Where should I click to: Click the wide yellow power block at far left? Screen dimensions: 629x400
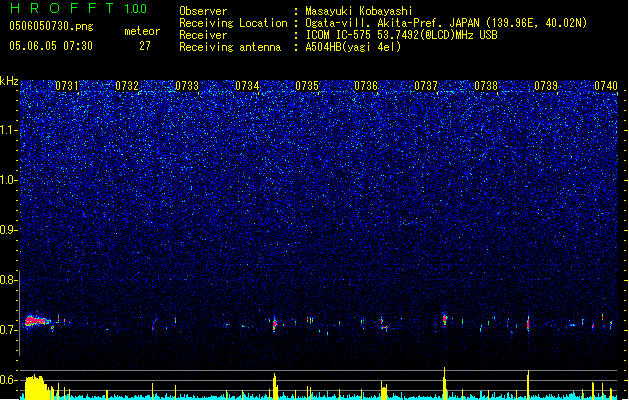[x=37, y=387]
